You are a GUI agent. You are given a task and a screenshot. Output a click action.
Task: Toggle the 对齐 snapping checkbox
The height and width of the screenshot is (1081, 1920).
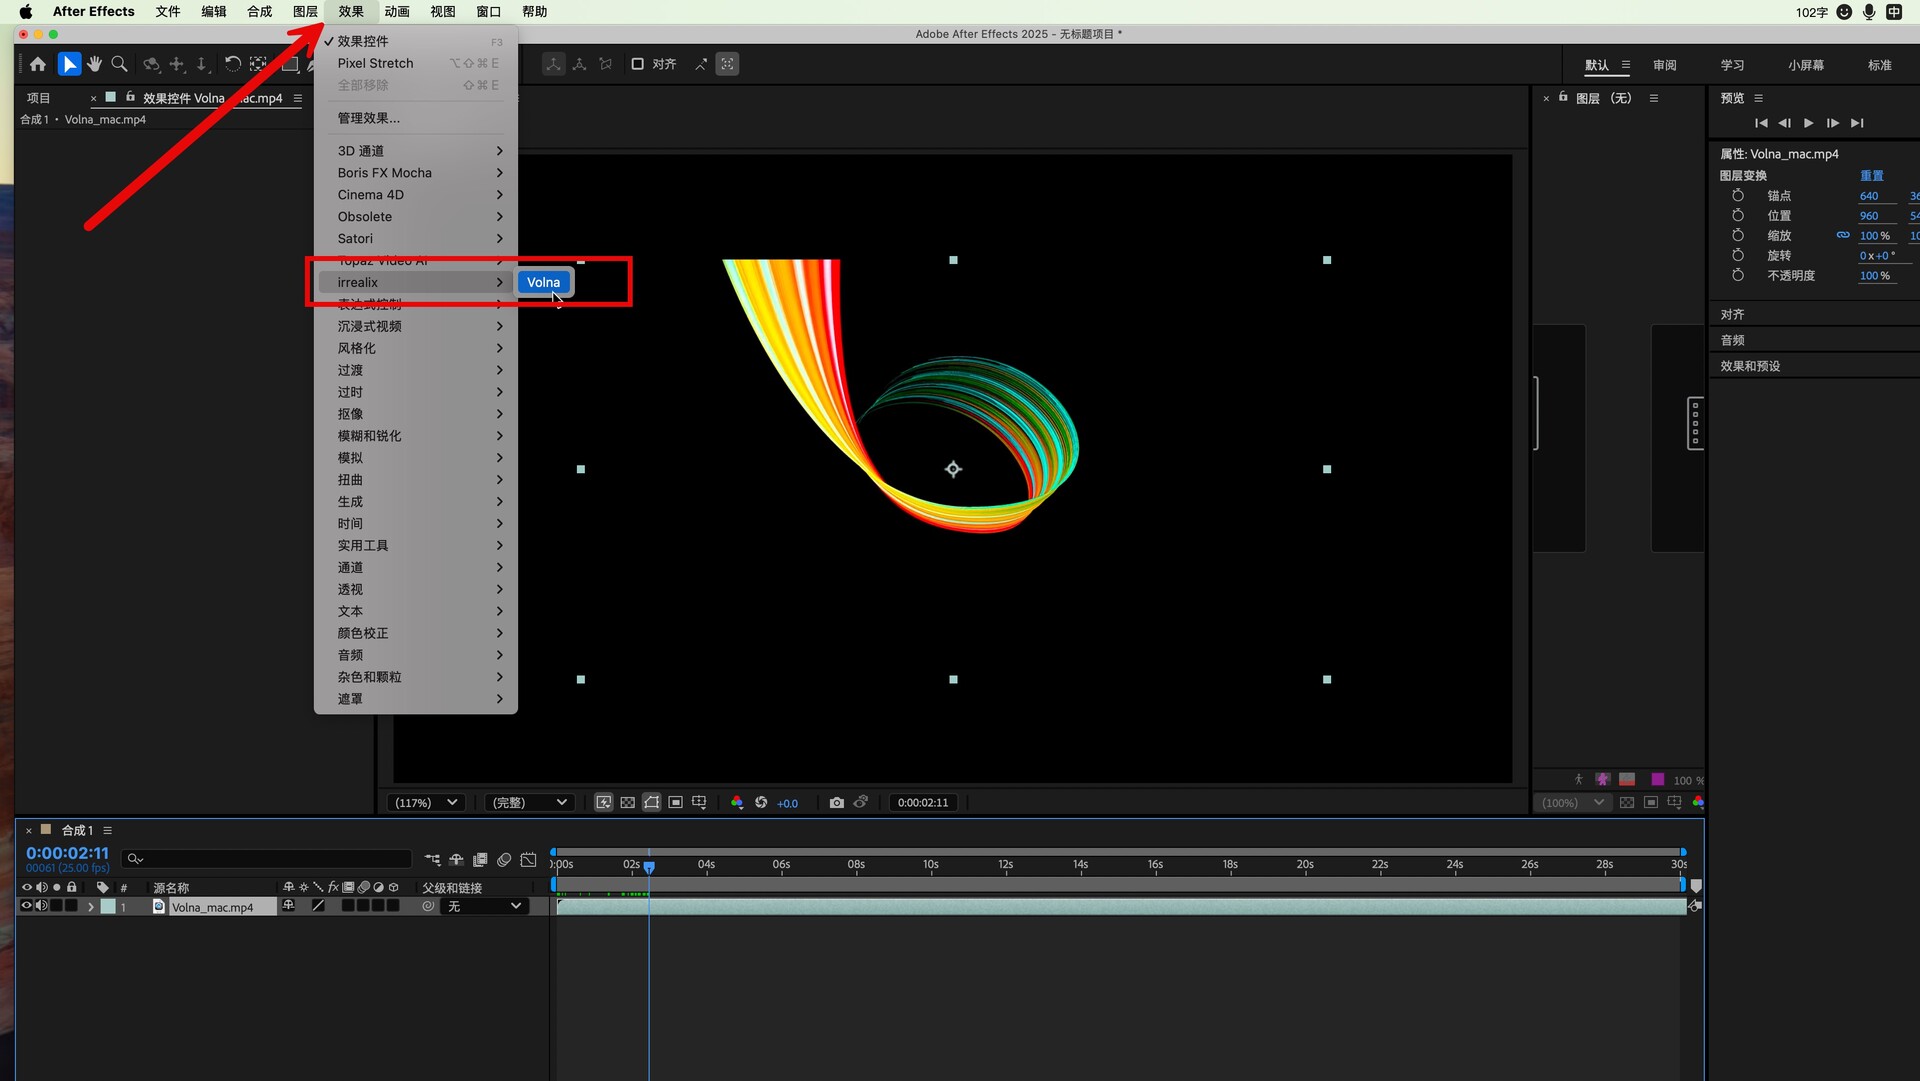637,64
